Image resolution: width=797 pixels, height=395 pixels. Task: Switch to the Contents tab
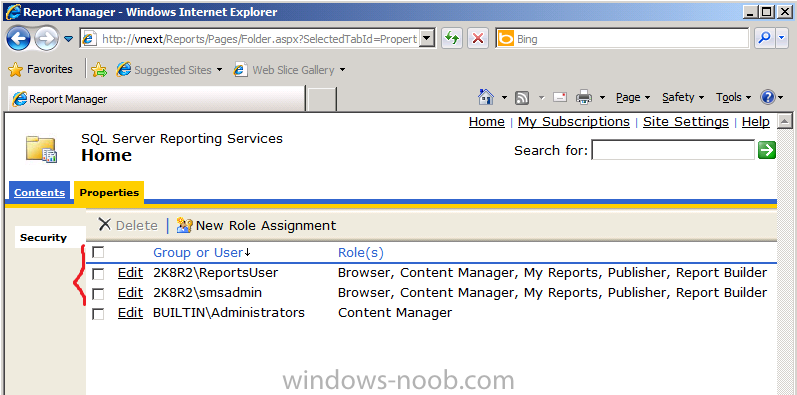click(40, 193)
